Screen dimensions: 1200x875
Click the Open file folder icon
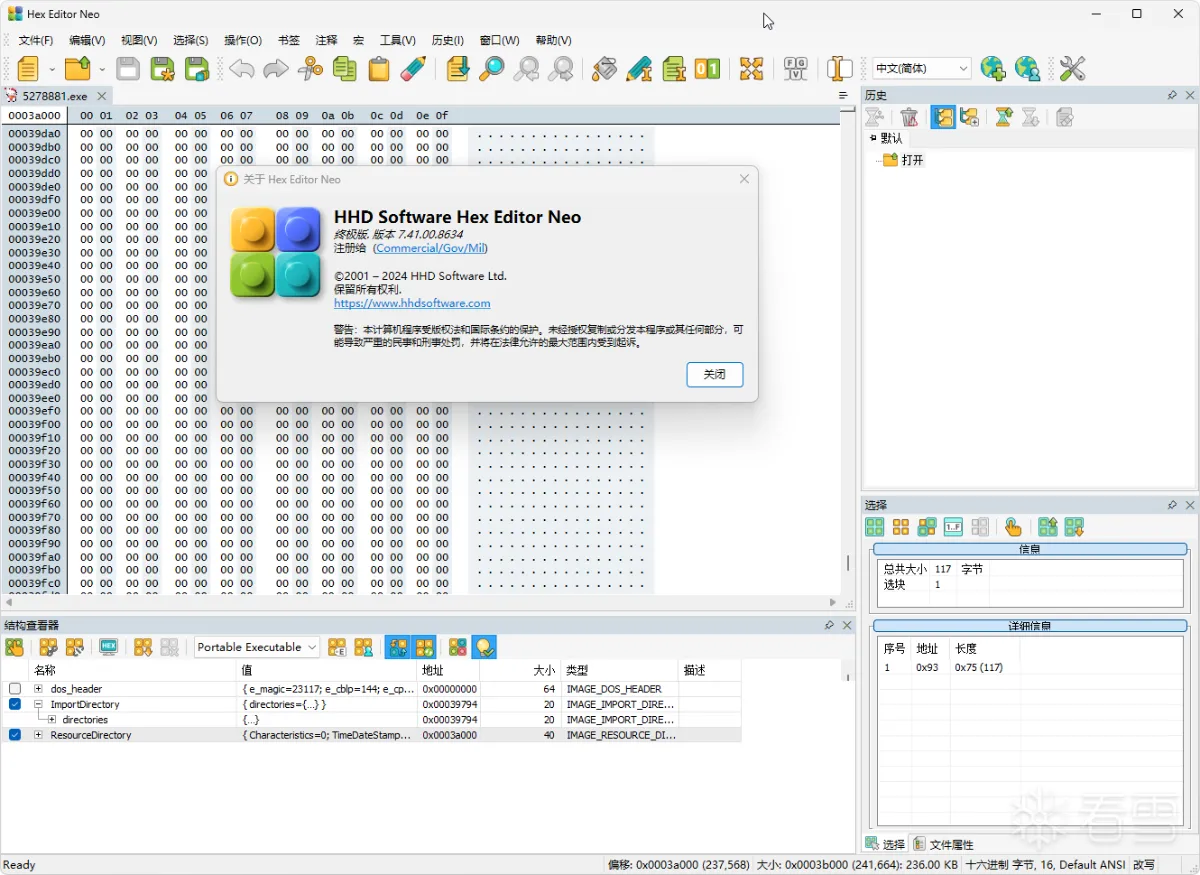pyautogui.click(x=77, y=69)
